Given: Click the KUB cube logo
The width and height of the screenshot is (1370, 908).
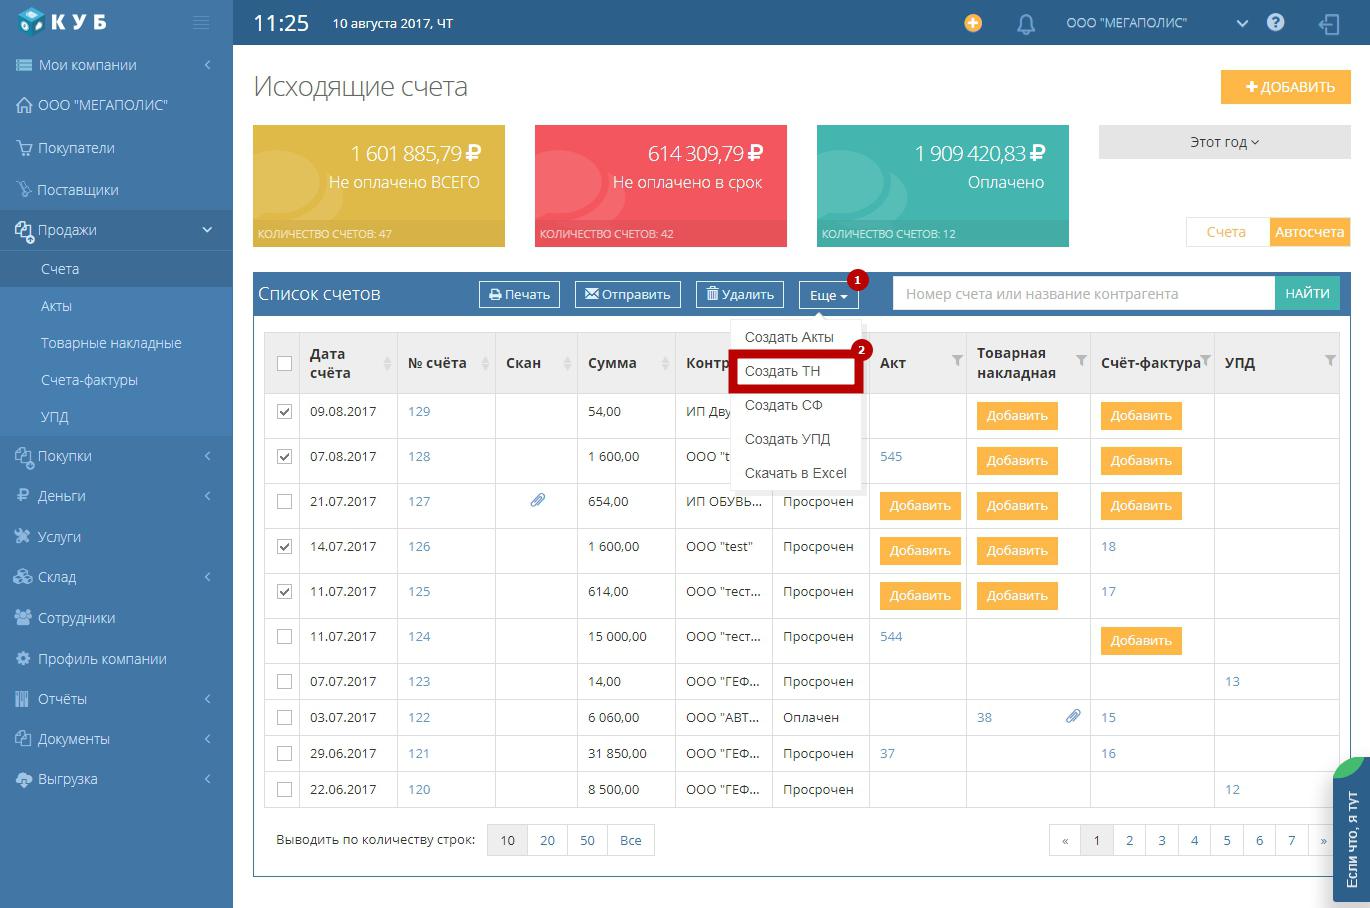Looking at the screenshot, I should coord(31,21).
